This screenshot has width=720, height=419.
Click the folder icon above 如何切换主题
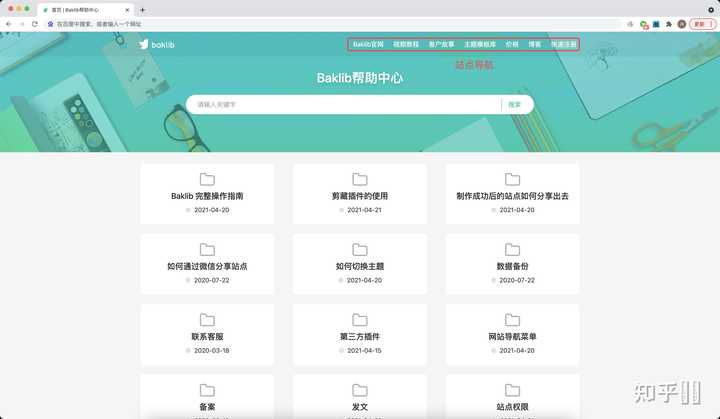pos(360,249)
